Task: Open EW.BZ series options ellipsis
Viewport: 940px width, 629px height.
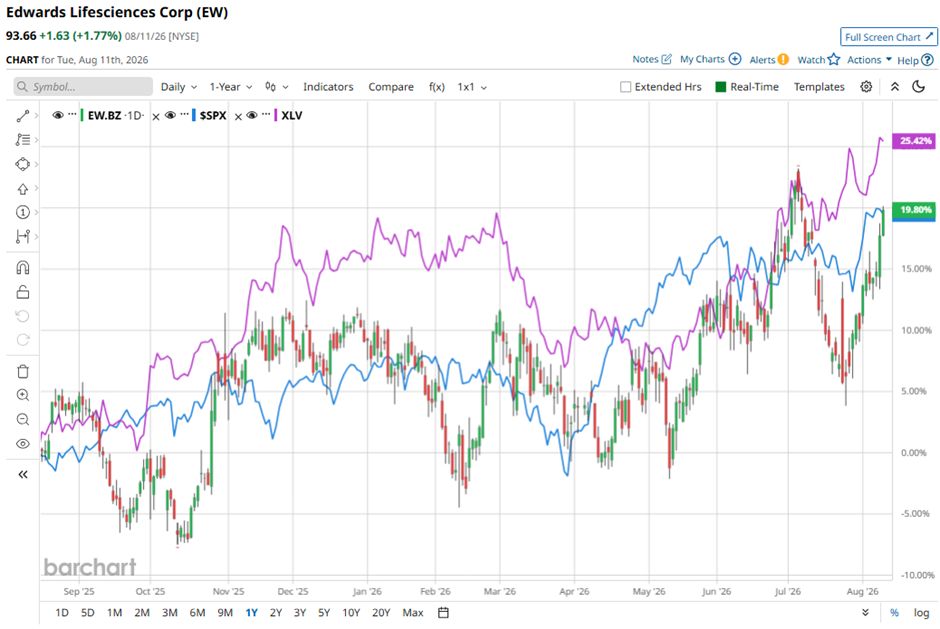Action: 72,115
